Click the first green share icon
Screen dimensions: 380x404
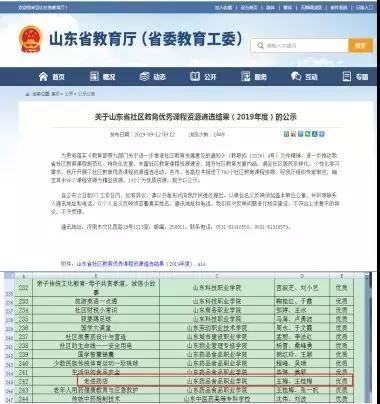pos(286,134)
